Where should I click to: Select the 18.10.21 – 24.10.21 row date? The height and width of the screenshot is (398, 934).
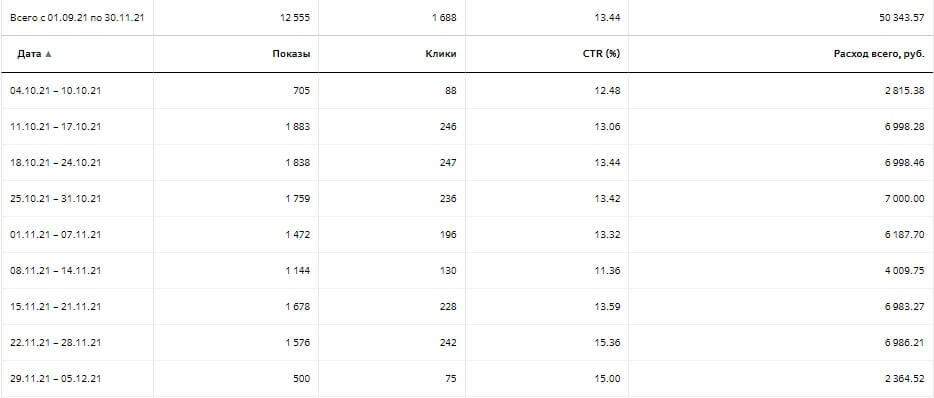coord(55,163)
